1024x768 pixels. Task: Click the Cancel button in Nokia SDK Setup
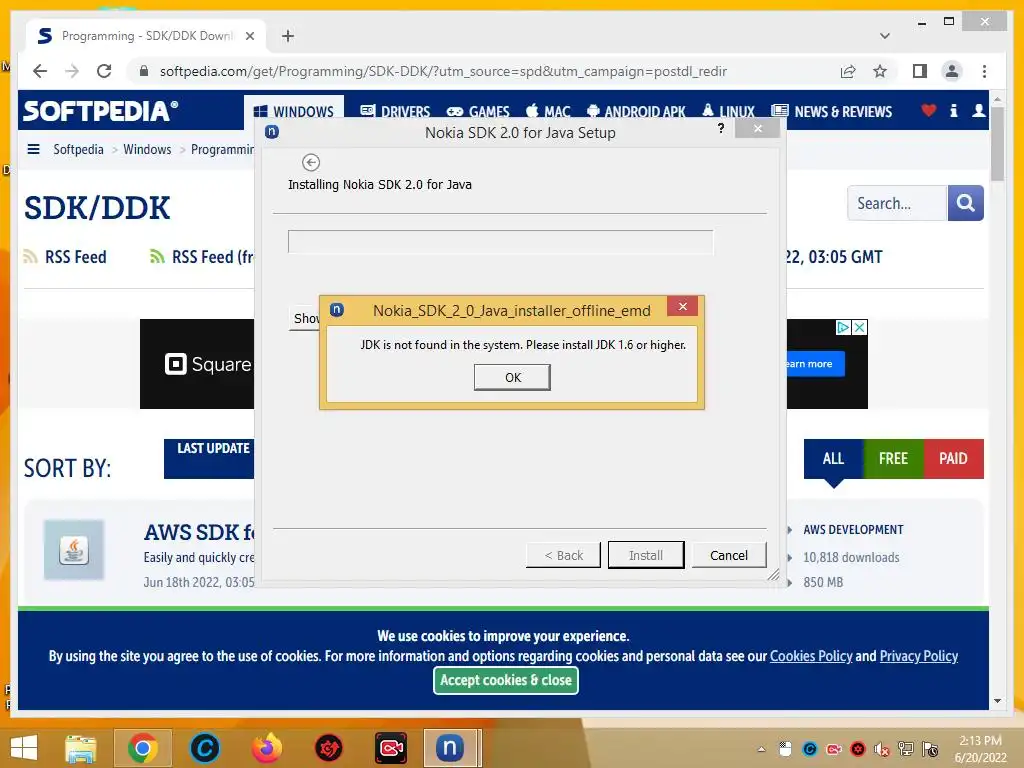coord(729,555)
